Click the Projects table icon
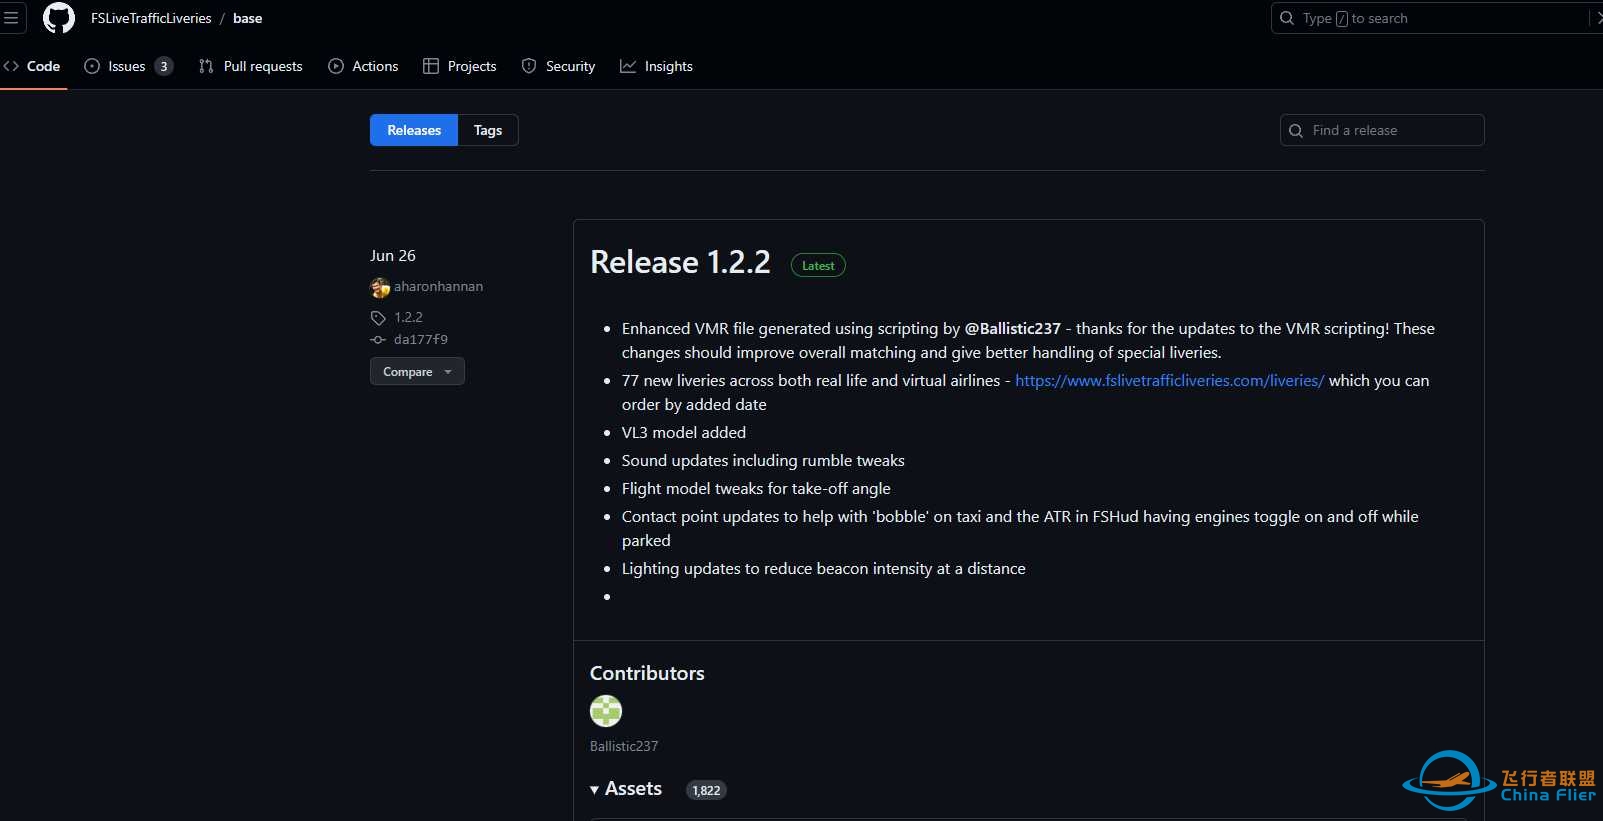Screen dimensions: 1603x821 coord(431,66)
